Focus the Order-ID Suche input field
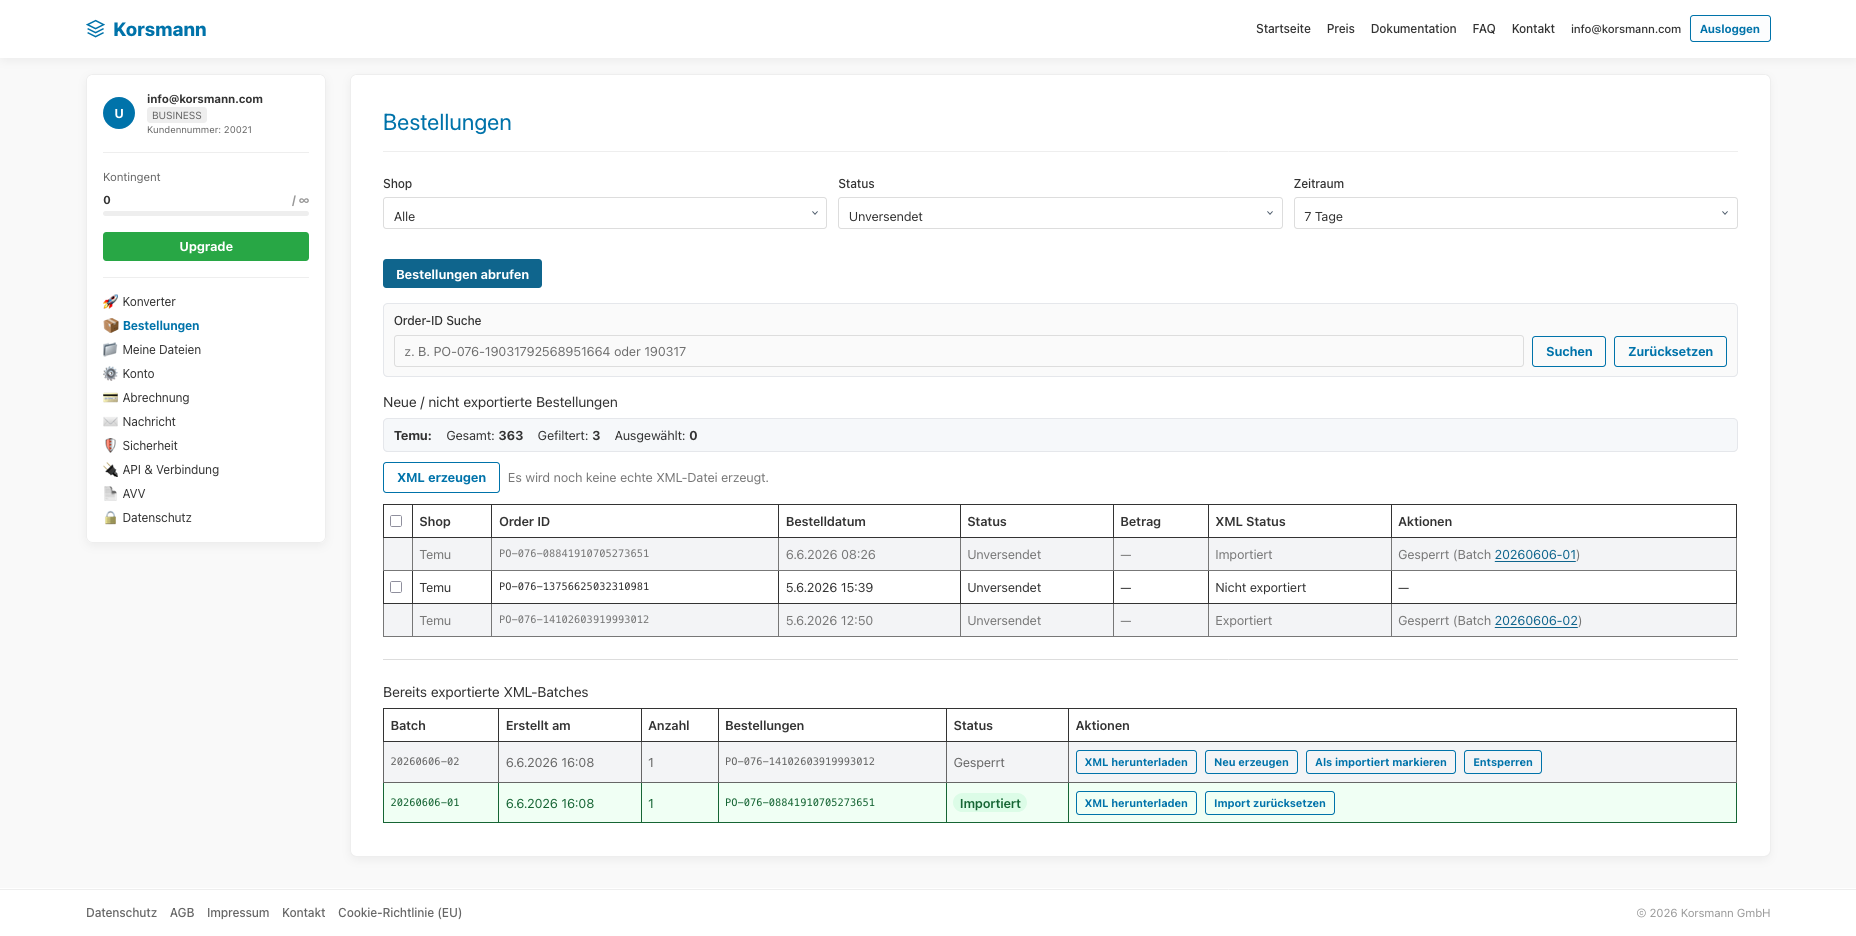The height and width of the screenshot is (936, 1856). click(959, 352)
